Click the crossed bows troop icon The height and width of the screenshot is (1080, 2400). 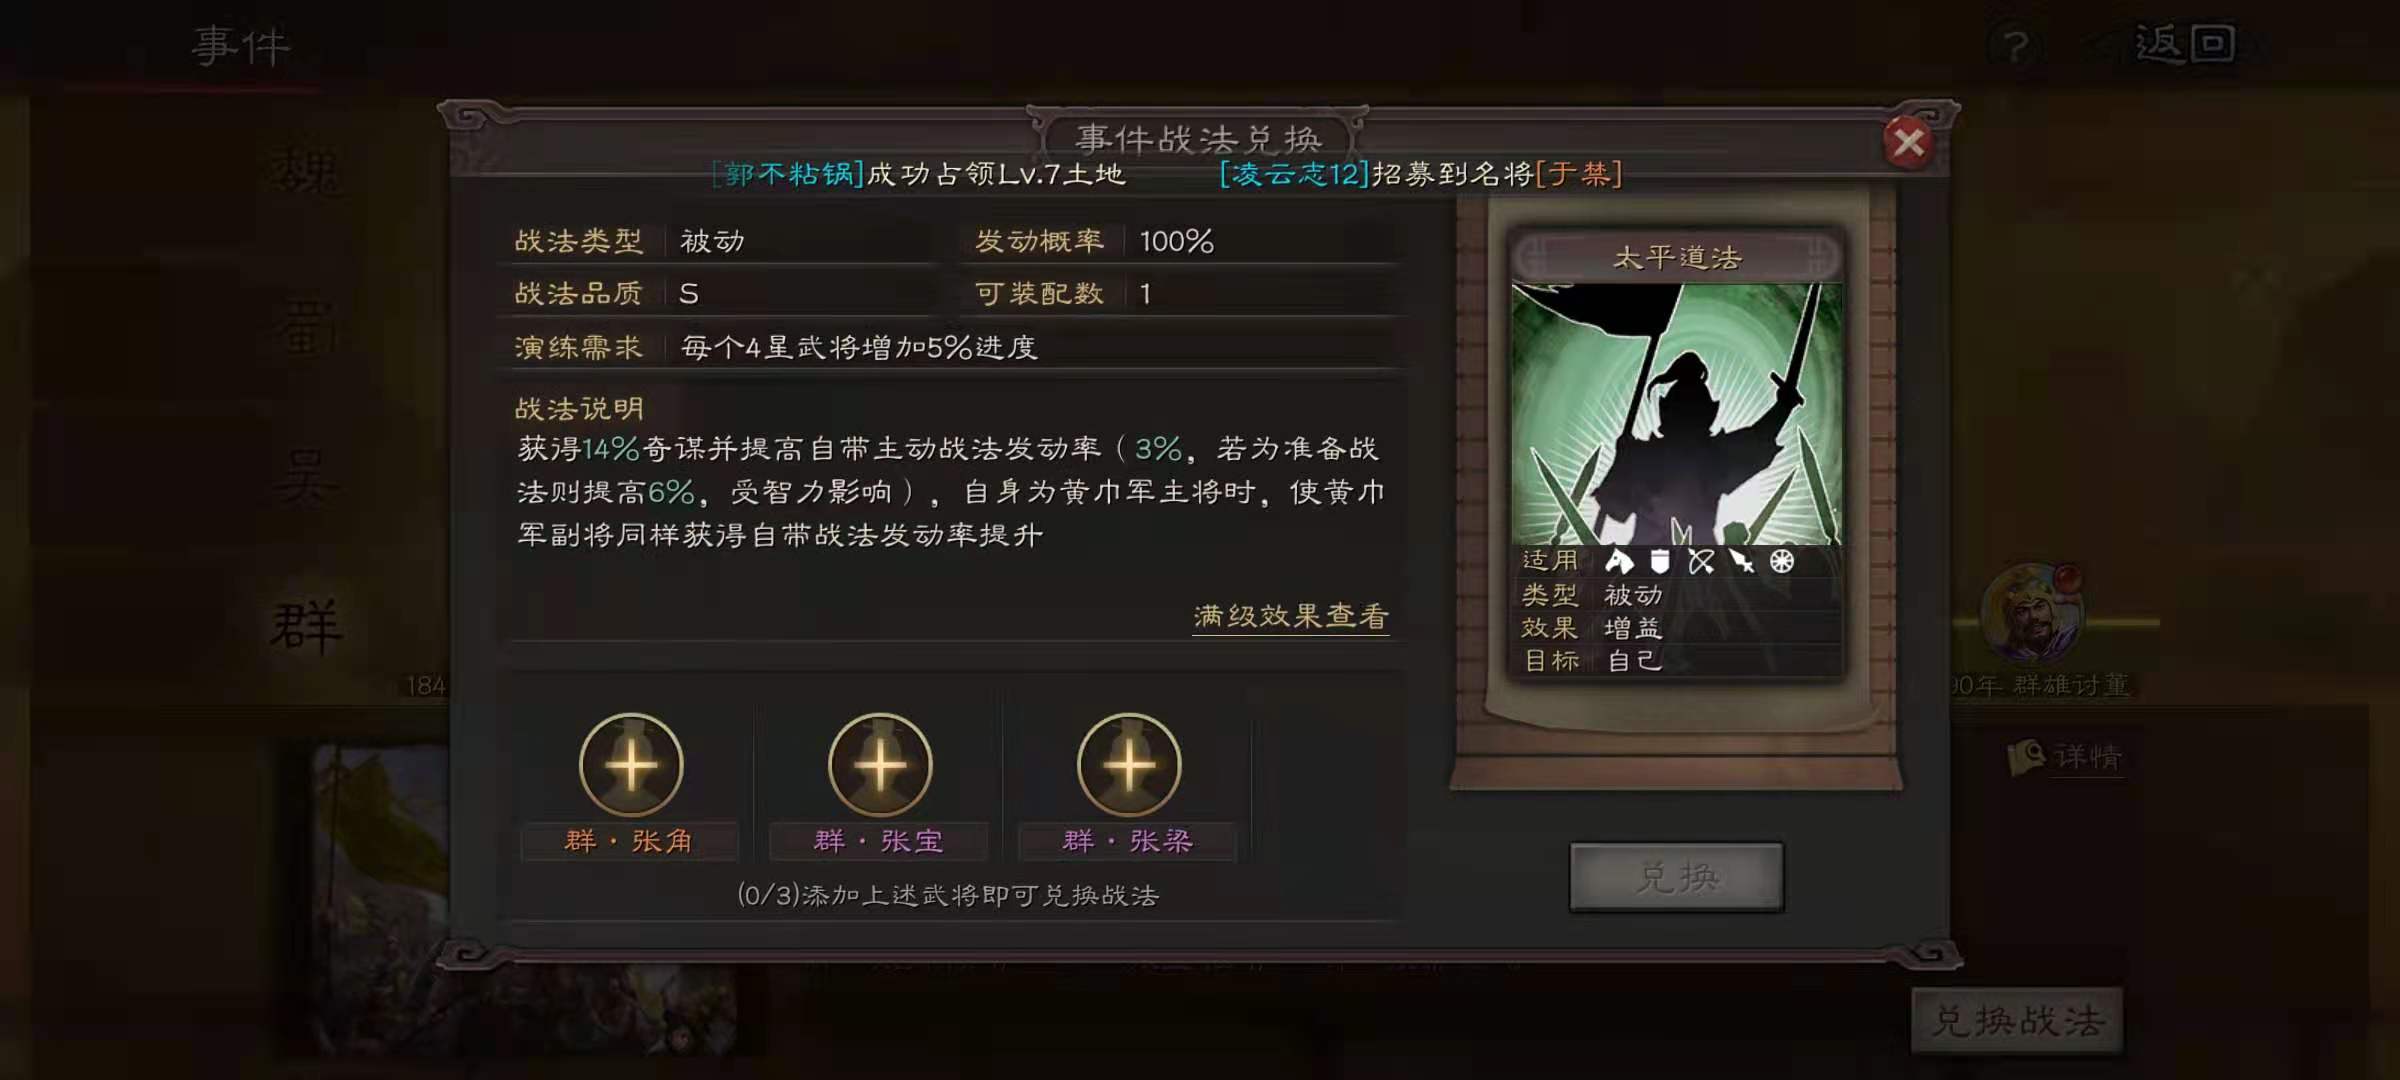pyautogui.click(x=1701, y=561)
